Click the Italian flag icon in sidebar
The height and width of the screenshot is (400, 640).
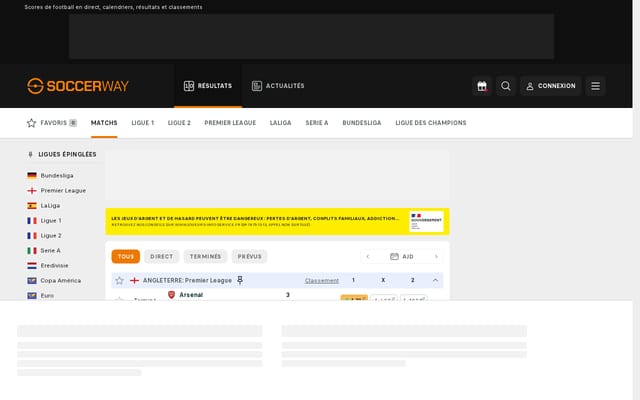coord(32,251)
